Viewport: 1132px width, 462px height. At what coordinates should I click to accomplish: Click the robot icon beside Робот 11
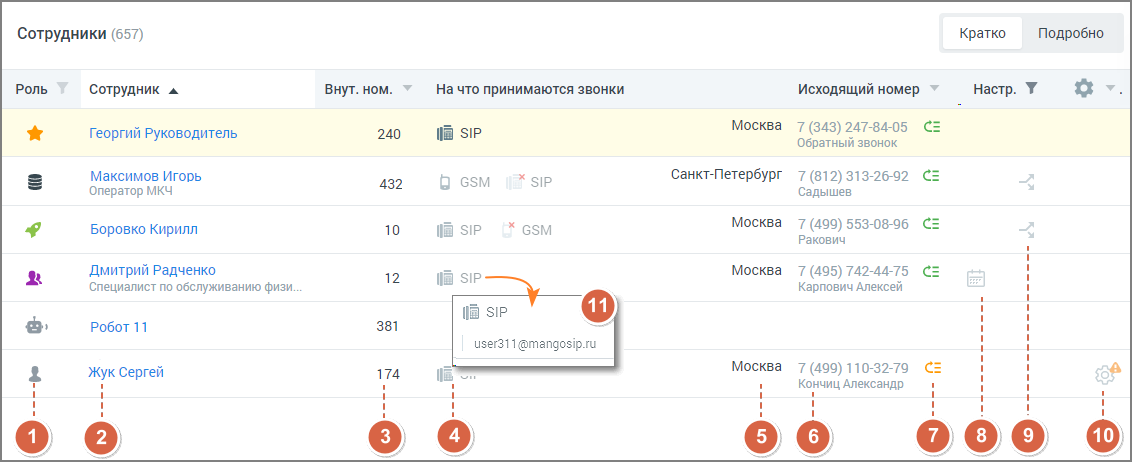(x=35, y=326)
